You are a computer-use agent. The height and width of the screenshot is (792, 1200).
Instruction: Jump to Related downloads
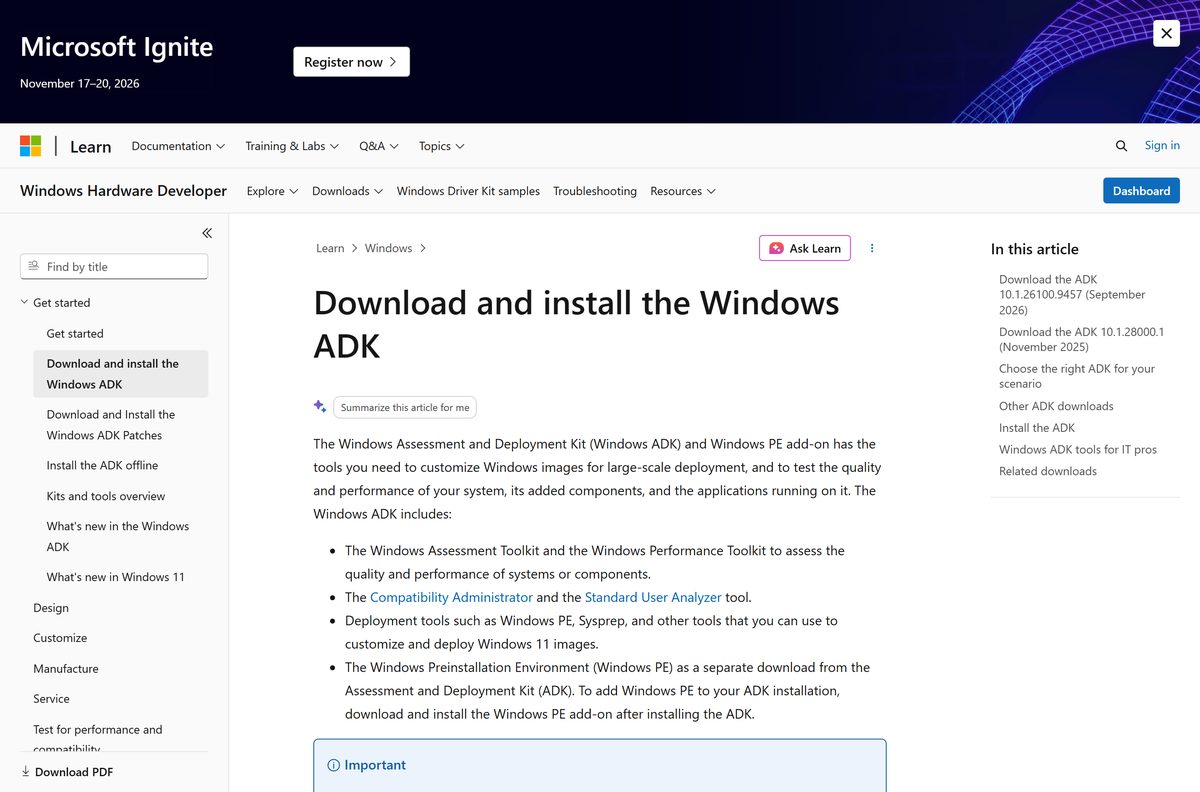pyautogui.click(x=1048, y=471)
